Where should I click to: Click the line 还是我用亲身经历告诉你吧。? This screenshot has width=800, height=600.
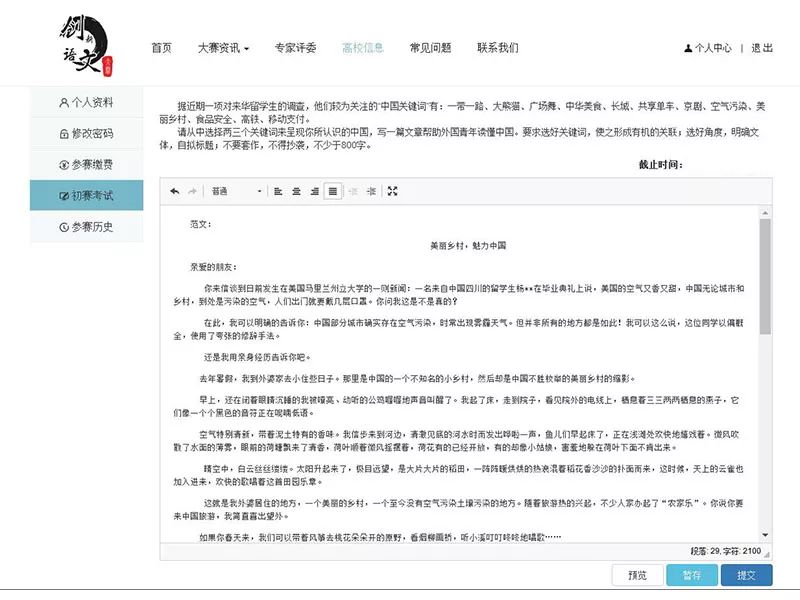click(x=257, y=357)
